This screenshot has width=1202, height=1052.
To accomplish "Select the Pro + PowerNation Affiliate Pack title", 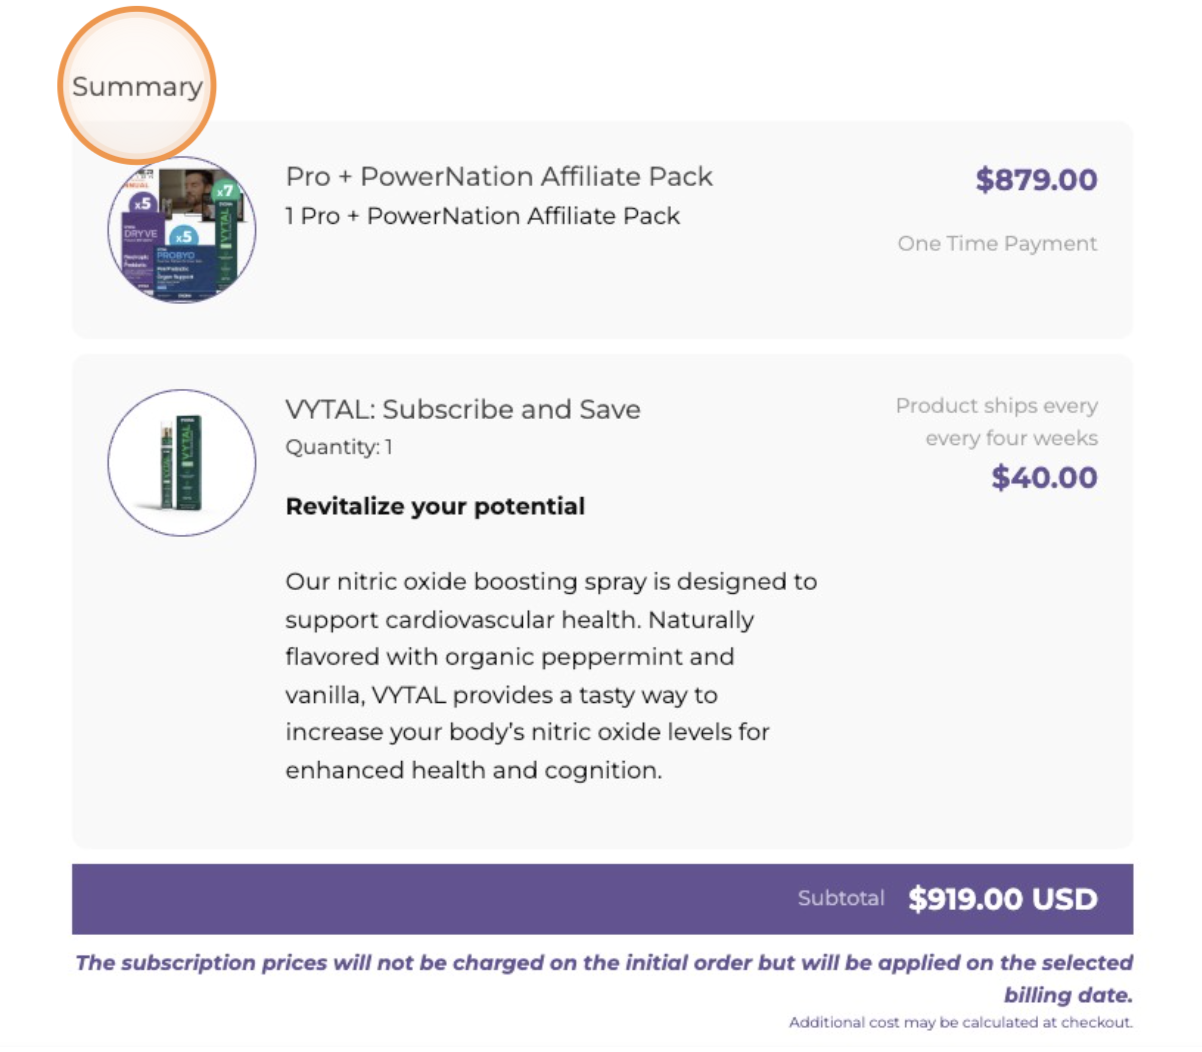I will (x=499, y=177).
